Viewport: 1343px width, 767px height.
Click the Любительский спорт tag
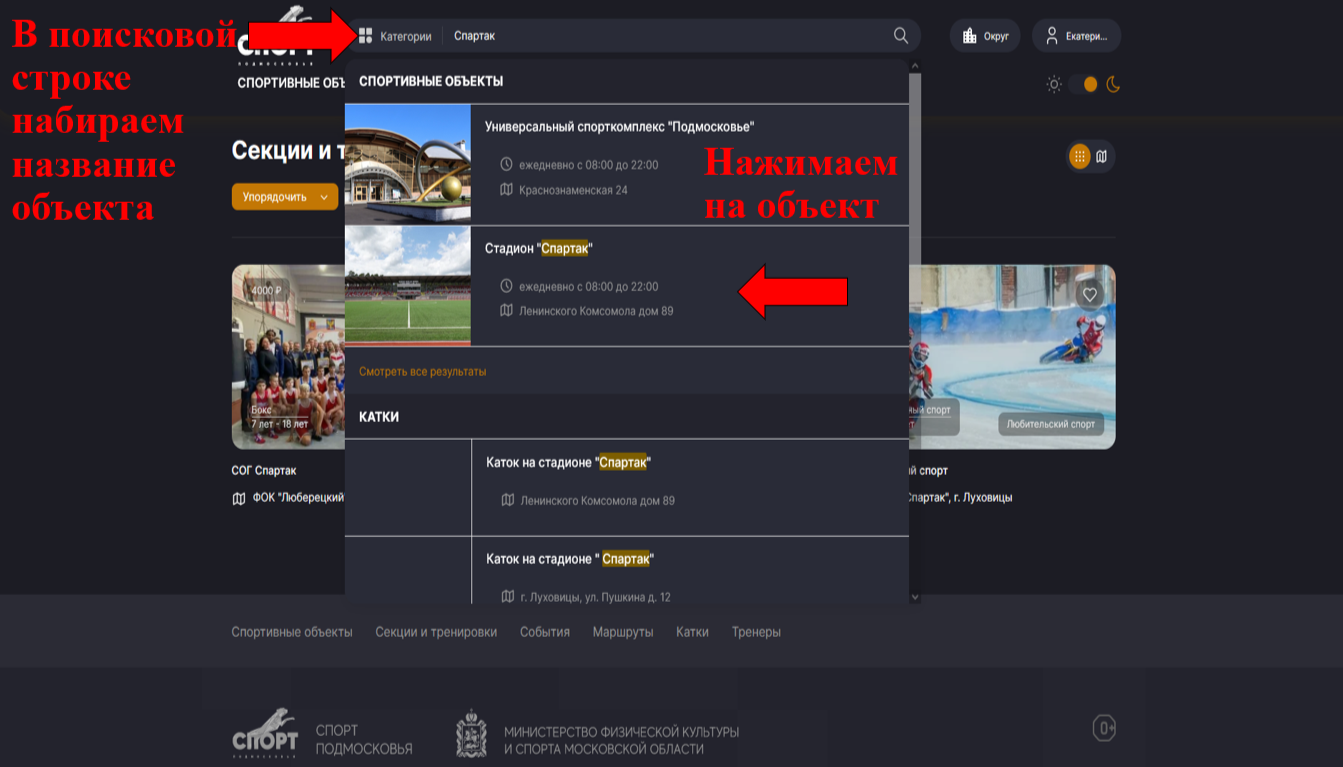coord(1051,424)
